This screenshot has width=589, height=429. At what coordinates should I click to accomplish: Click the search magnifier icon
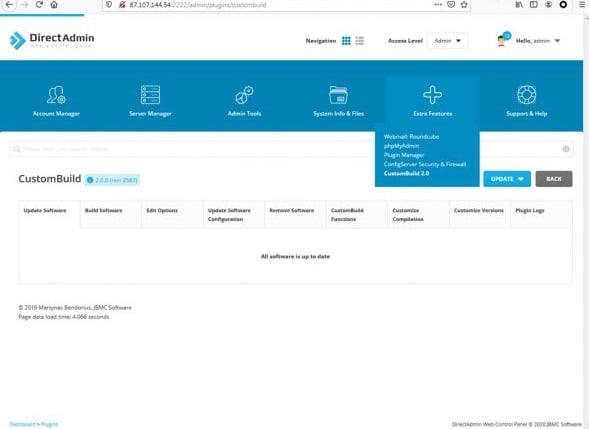tap(17, 149)
